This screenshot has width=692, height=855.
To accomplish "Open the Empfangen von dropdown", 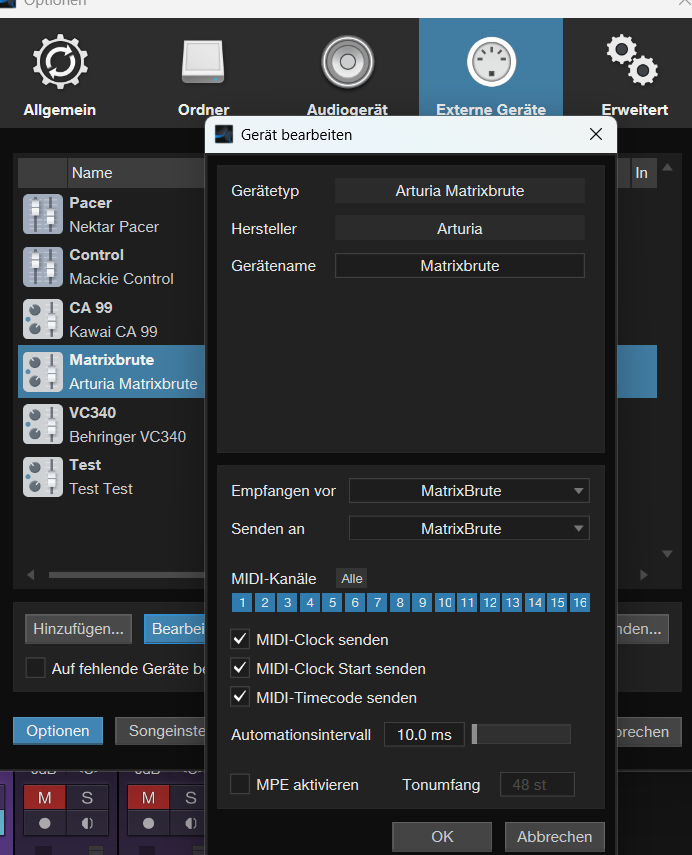I will click(x=469, y=491).
